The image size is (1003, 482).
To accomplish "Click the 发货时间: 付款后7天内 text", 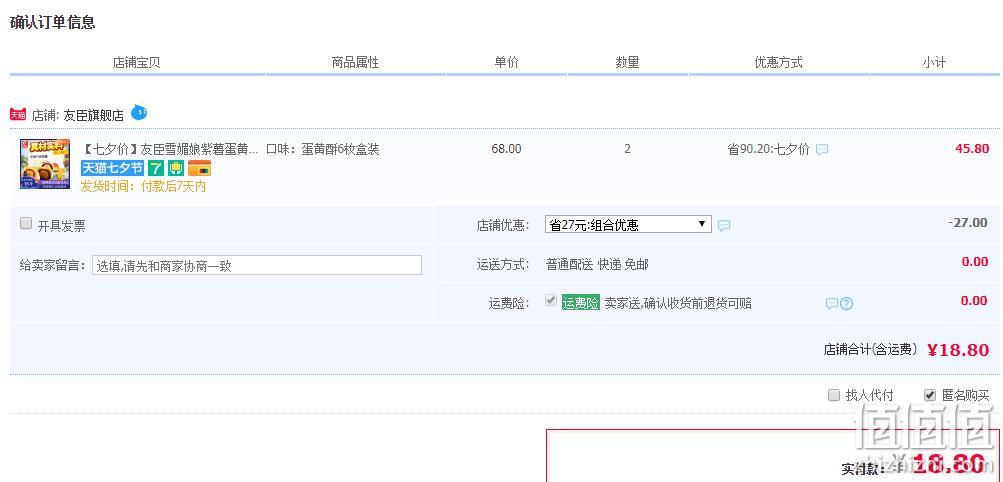I will pos(143,187).
